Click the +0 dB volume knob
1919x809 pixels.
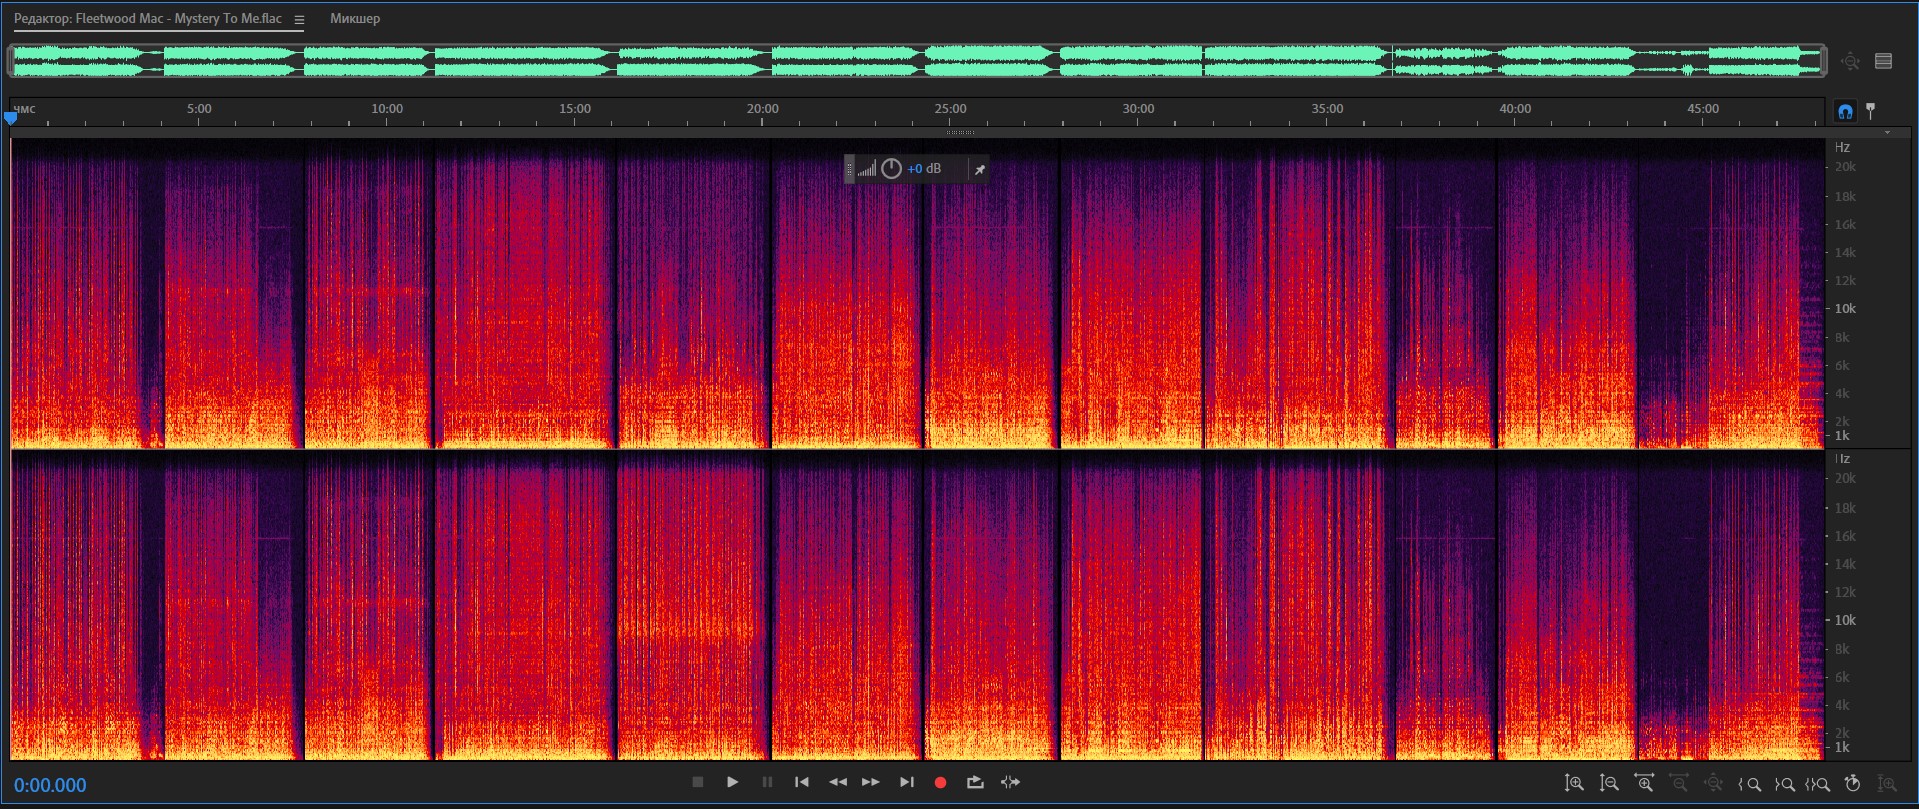[x=891, y=169]
